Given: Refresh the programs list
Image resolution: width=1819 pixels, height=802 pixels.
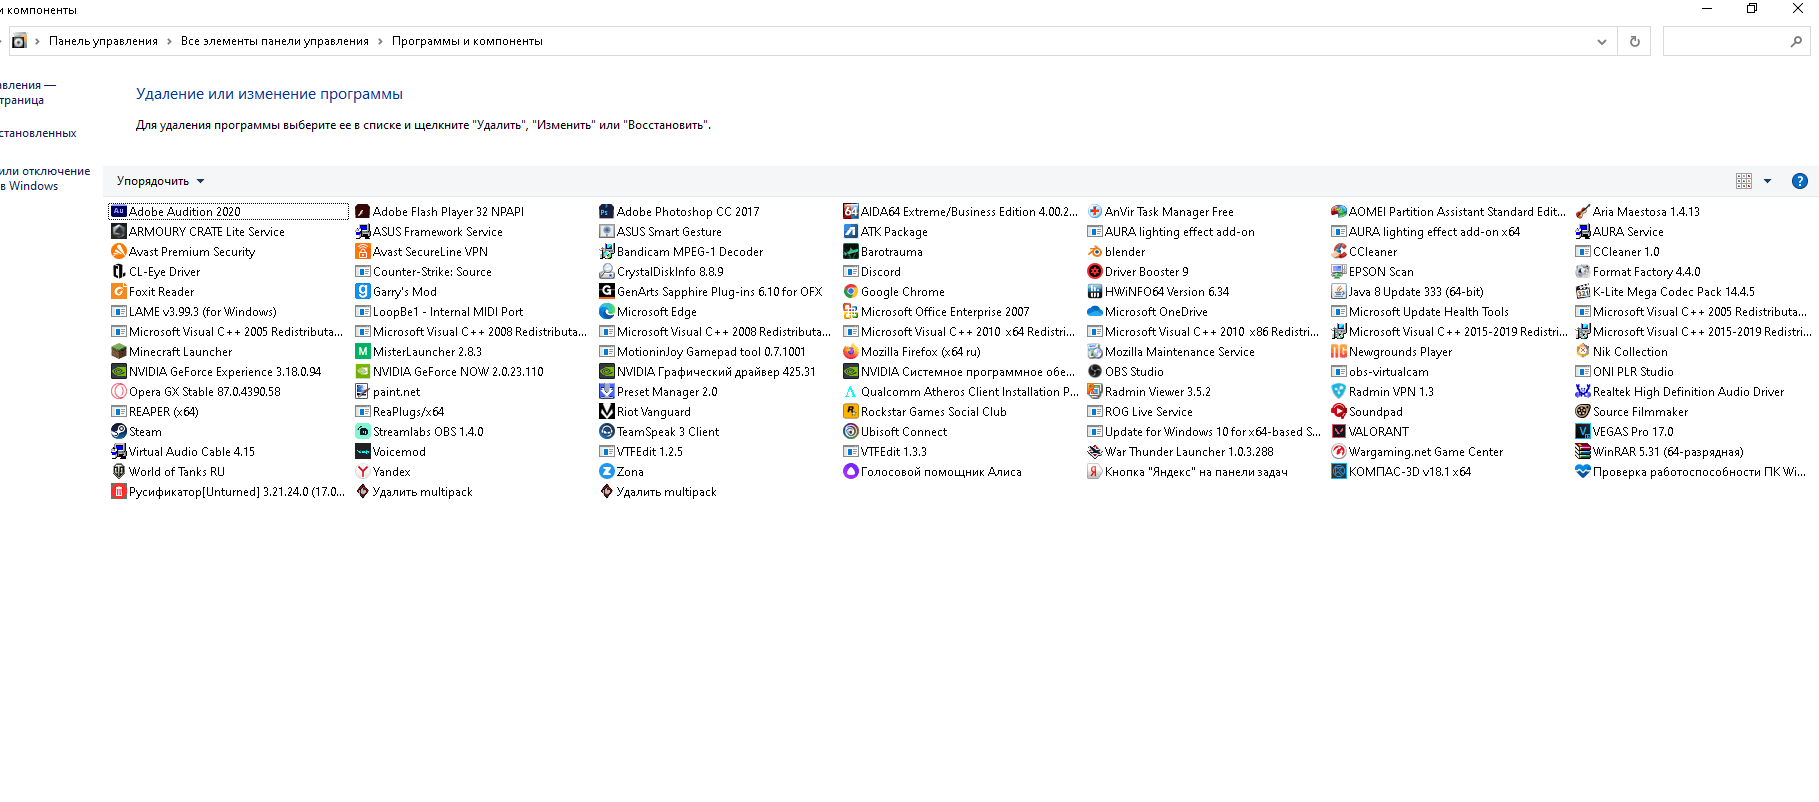Looking at the screenshot, I should coord(1635,41).
